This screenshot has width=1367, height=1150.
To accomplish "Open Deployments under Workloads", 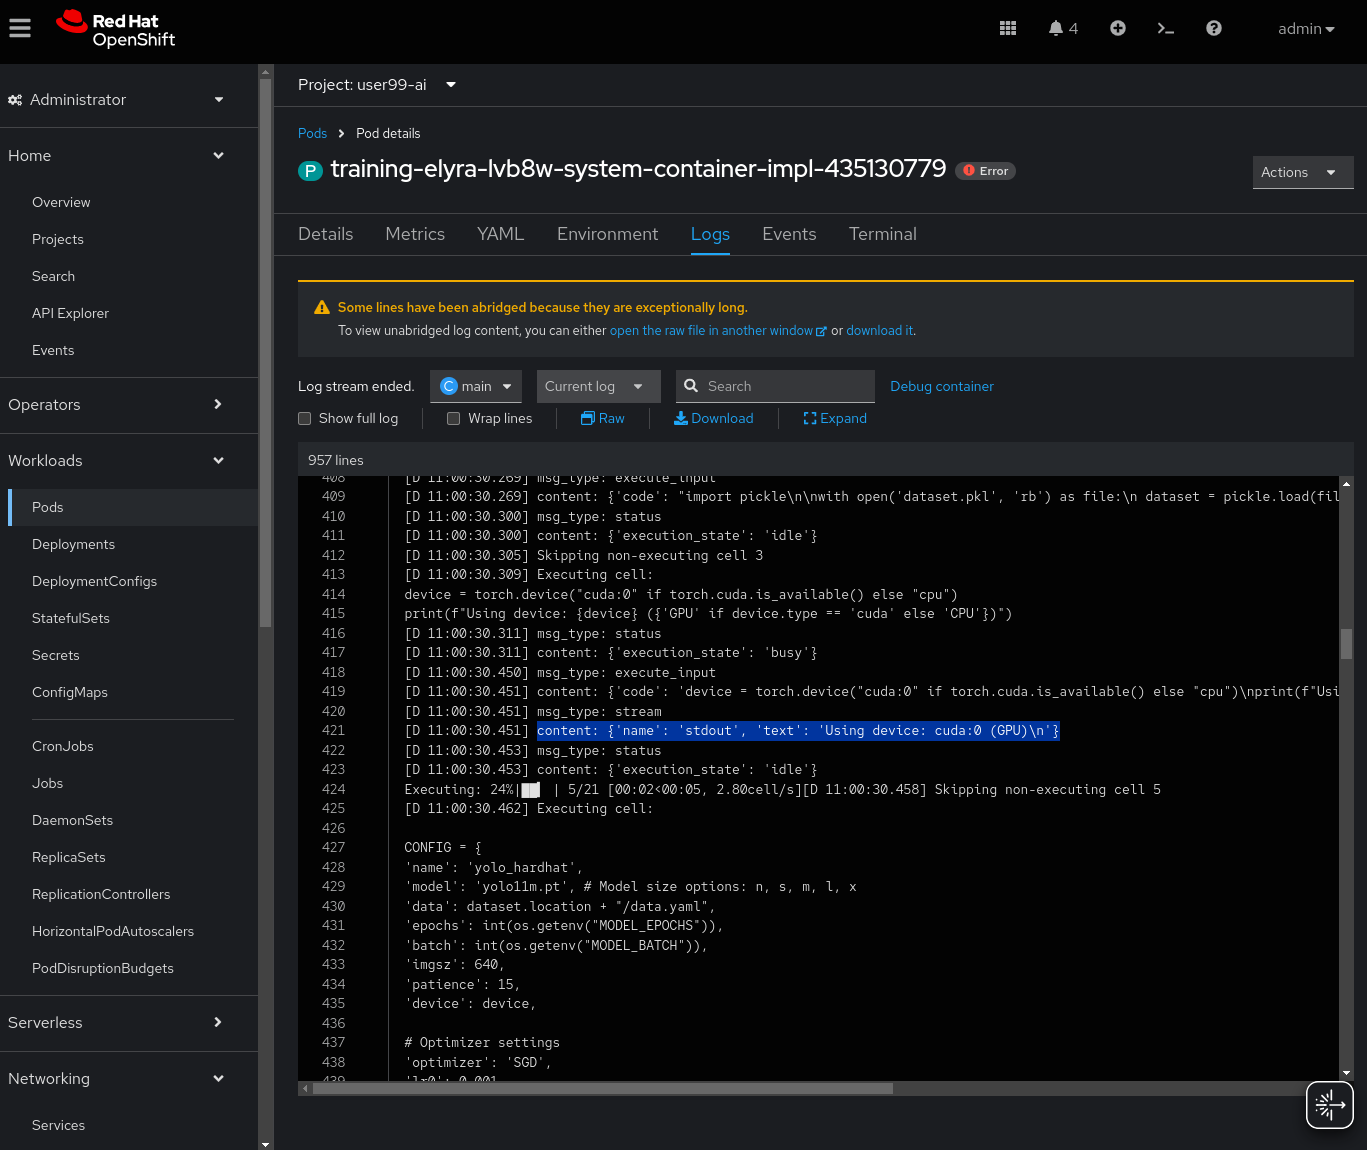I will [x=73, y=544].
